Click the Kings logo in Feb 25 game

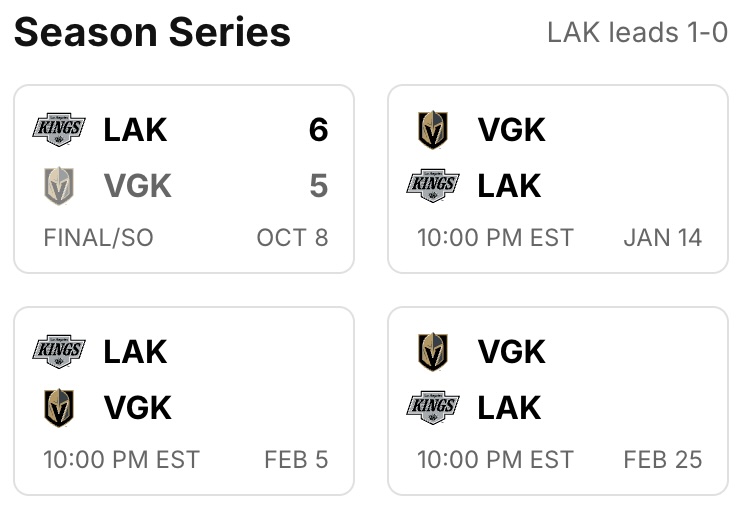433,408
